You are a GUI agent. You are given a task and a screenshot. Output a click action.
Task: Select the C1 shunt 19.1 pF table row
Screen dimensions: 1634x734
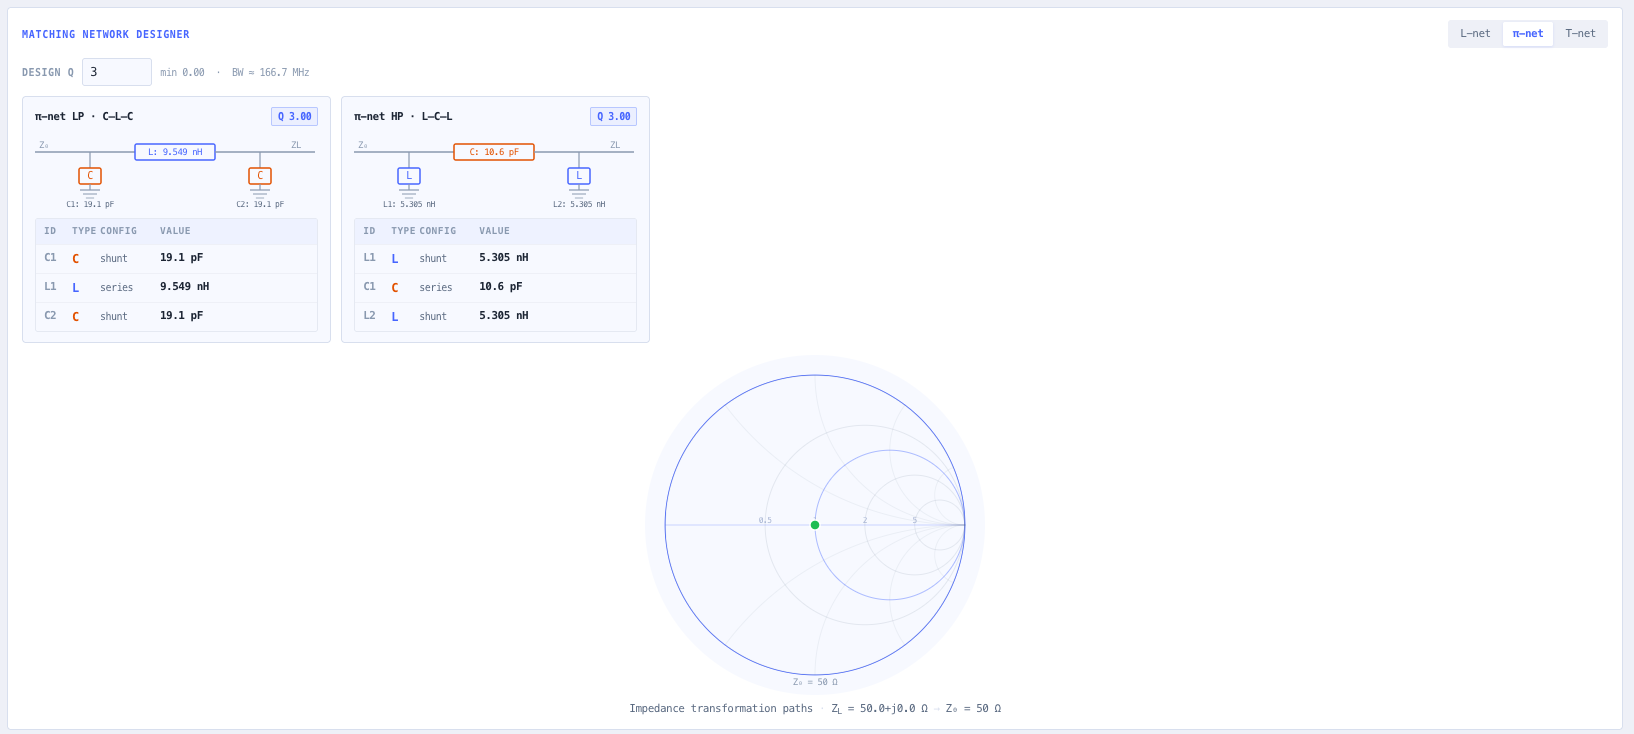176,258
